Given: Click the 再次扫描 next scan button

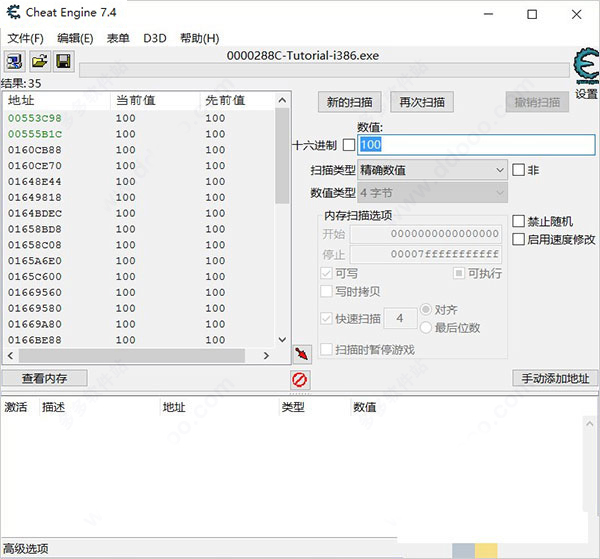Looking at the screenshot, I should (421, 102).
